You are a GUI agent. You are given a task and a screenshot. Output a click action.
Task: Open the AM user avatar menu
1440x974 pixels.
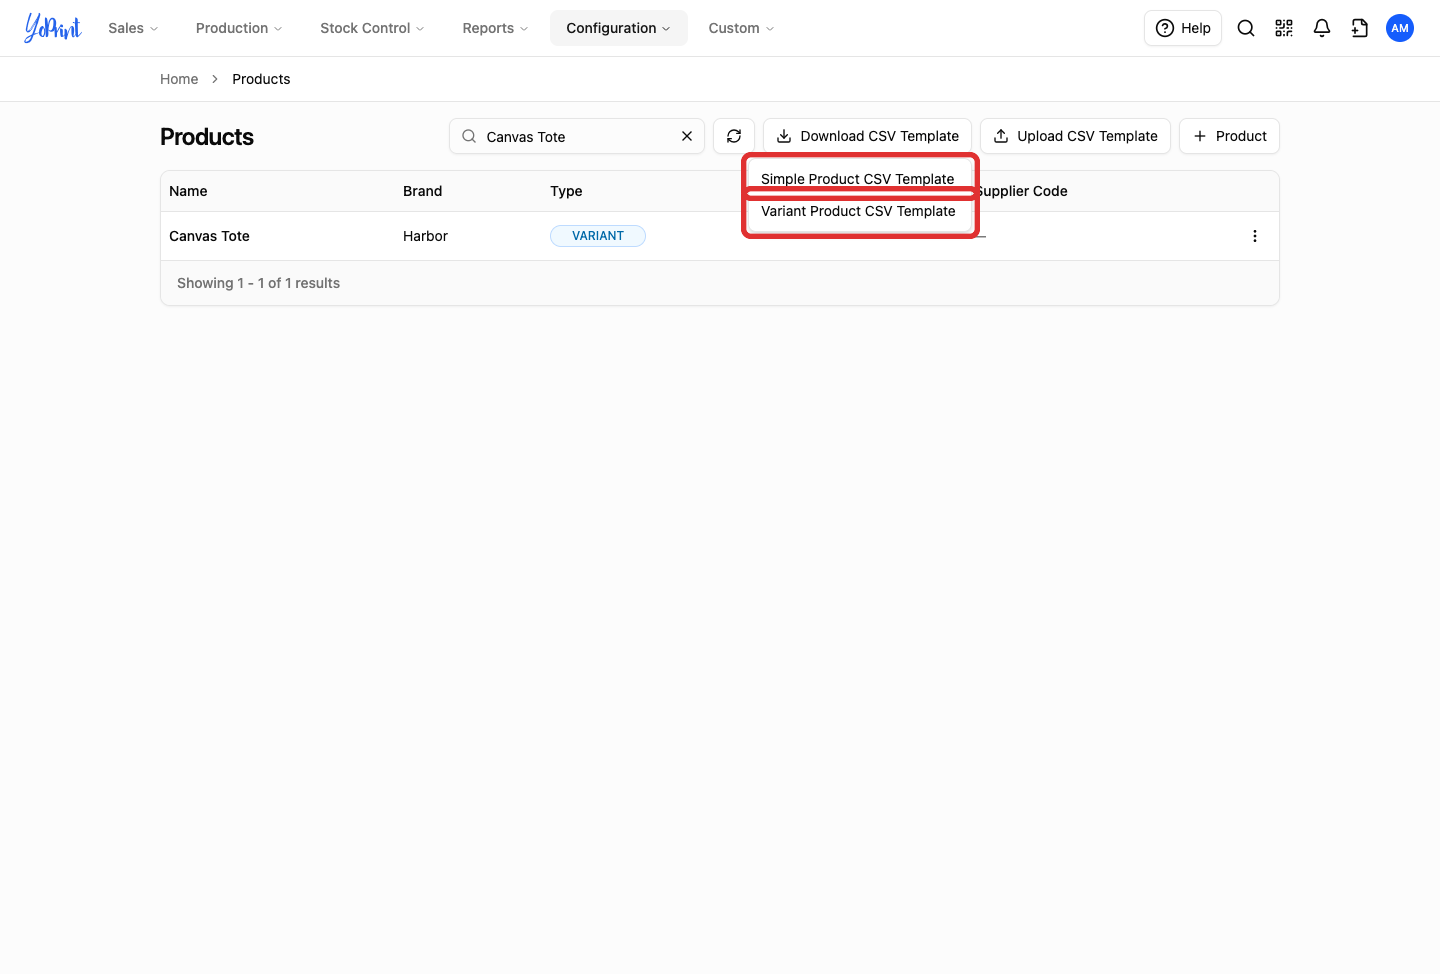1400,28
